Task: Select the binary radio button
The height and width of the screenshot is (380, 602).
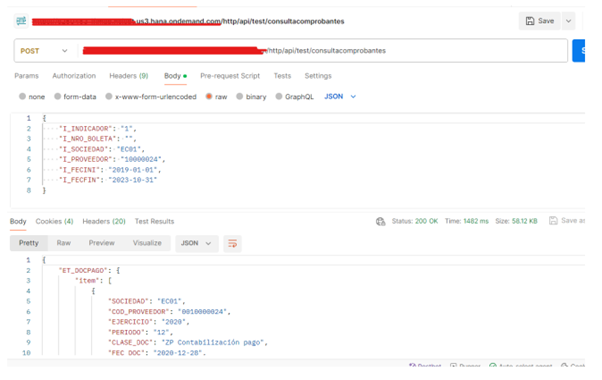Action: pos(240,96)
